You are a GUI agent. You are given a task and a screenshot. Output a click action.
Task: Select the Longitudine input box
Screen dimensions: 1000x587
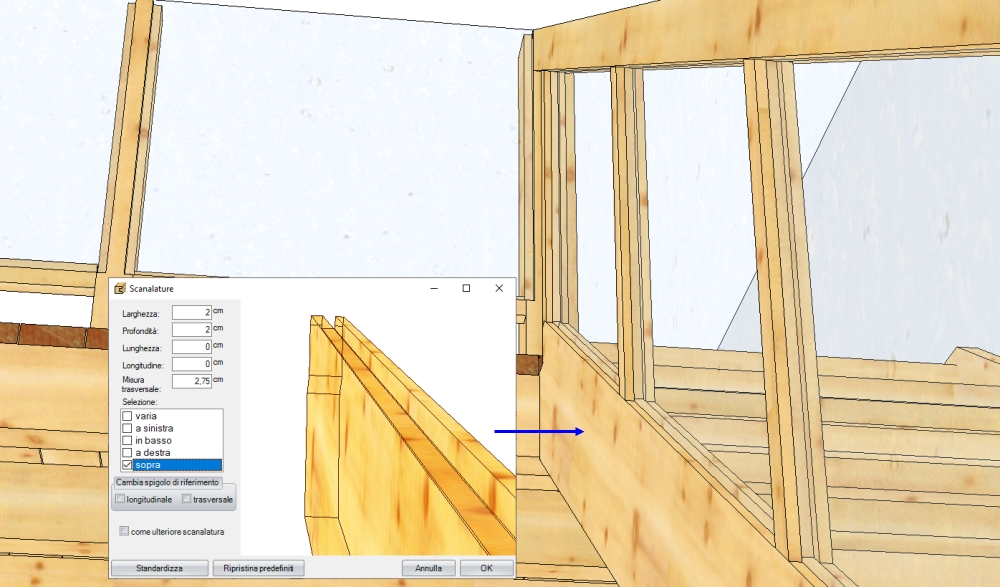pyautogui.click(x=190, y=364)
